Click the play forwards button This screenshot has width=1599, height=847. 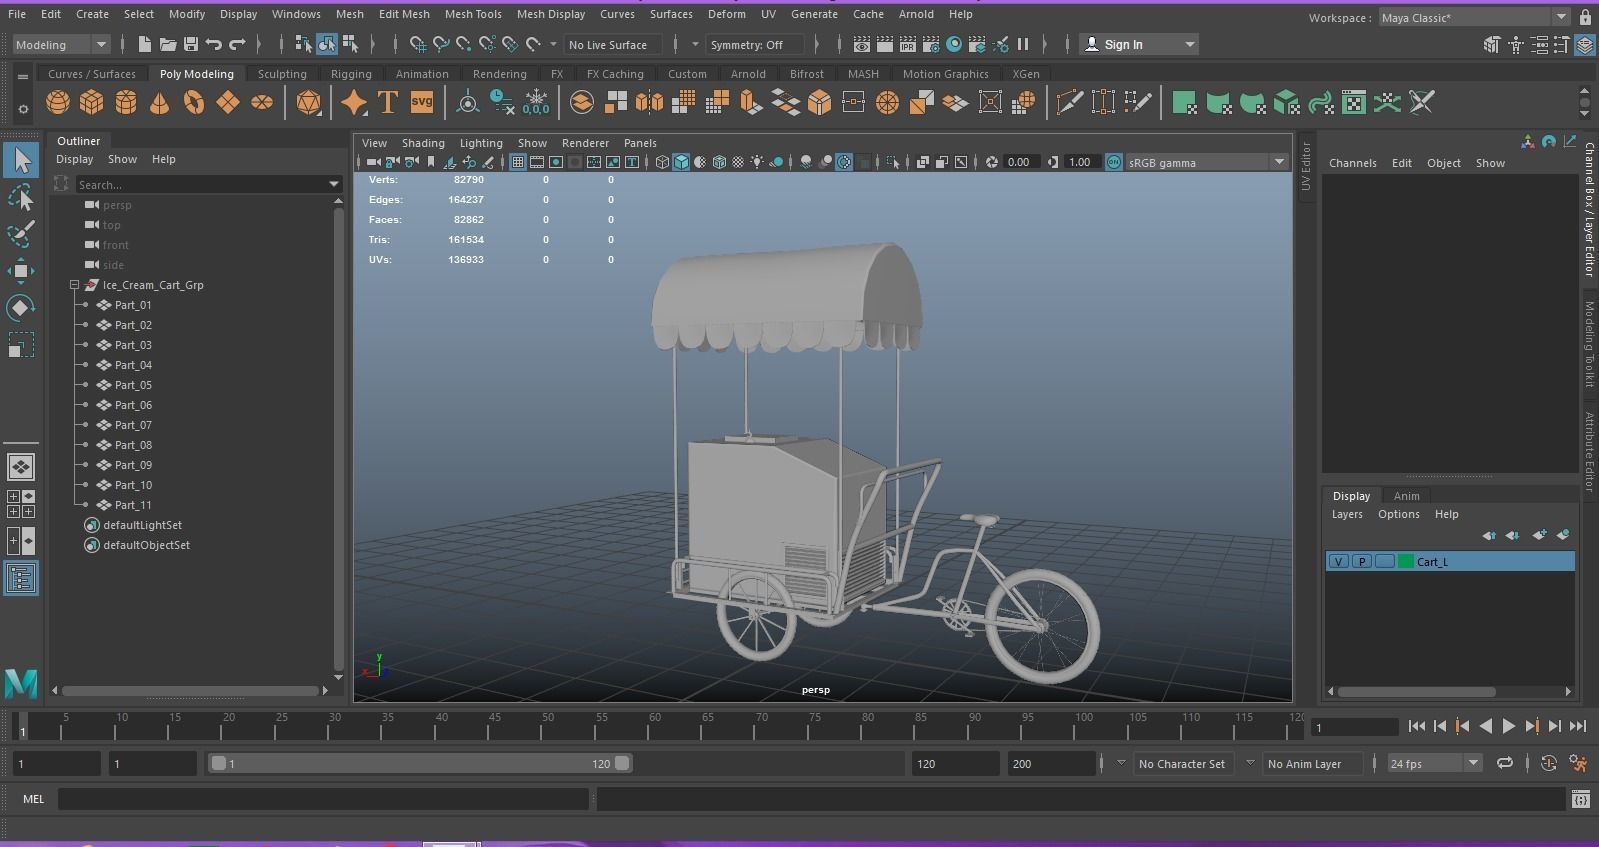1509,727
